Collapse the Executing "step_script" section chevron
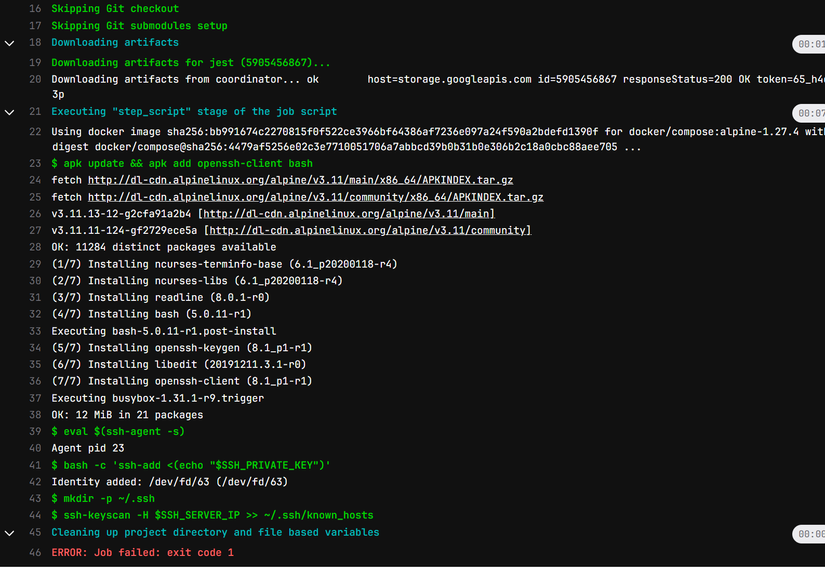The height and width of the screenshot is (570, 825). click(10, 112)
